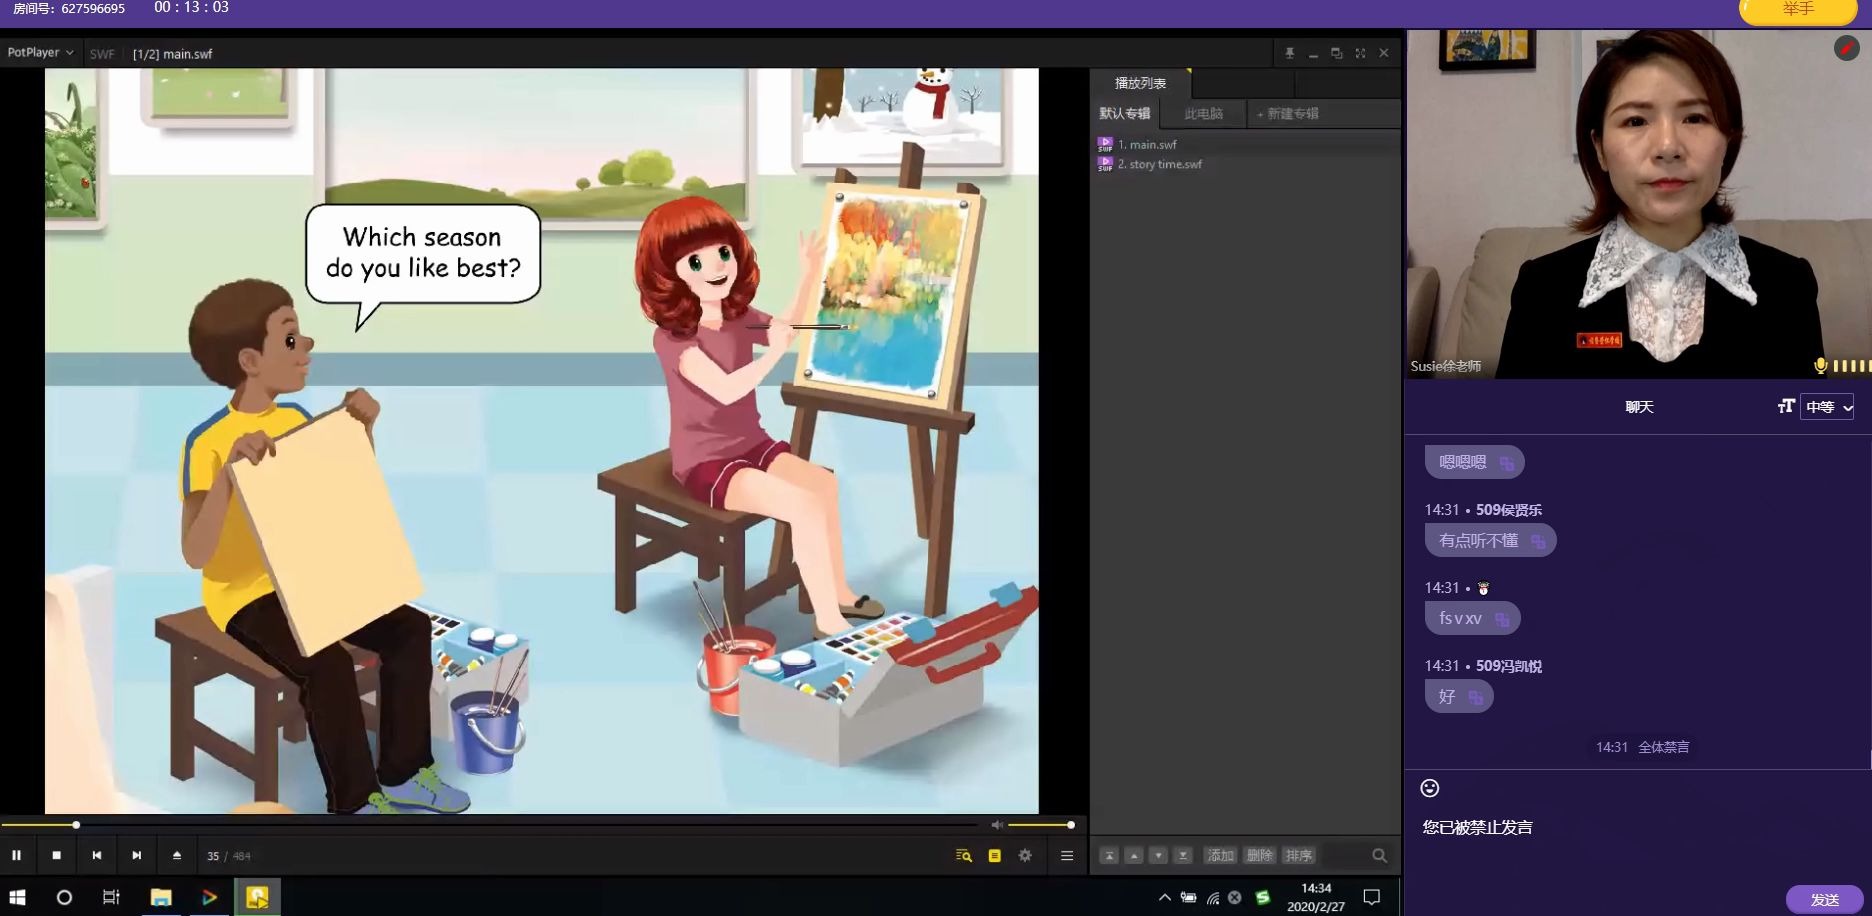Click the playlist search magnifier icon

coord(1379,855)
